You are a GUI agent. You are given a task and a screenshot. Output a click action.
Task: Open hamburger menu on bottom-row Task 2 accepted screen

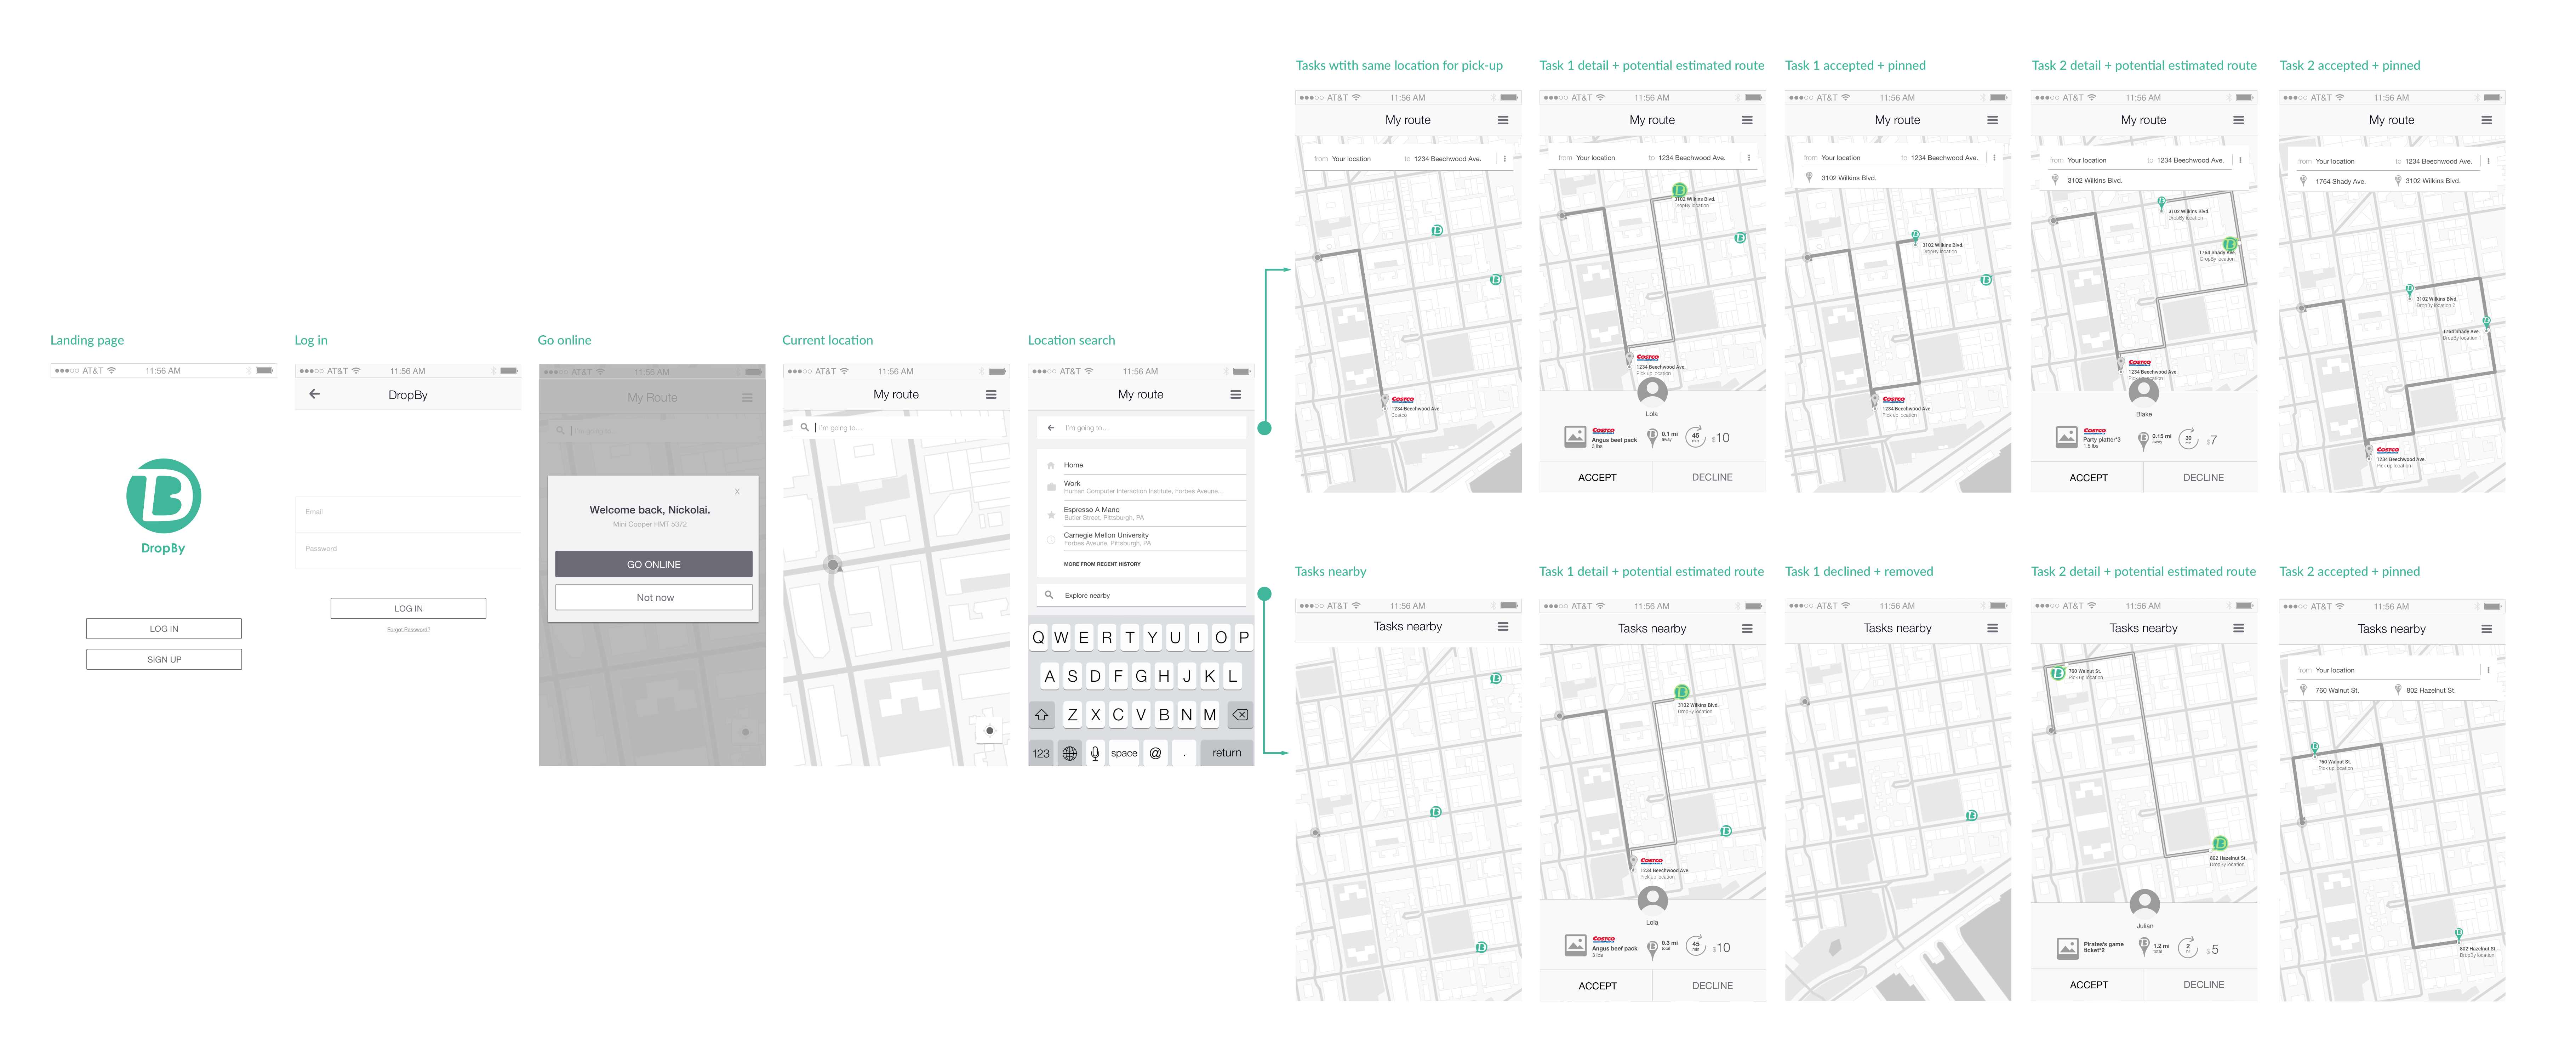2487,629
